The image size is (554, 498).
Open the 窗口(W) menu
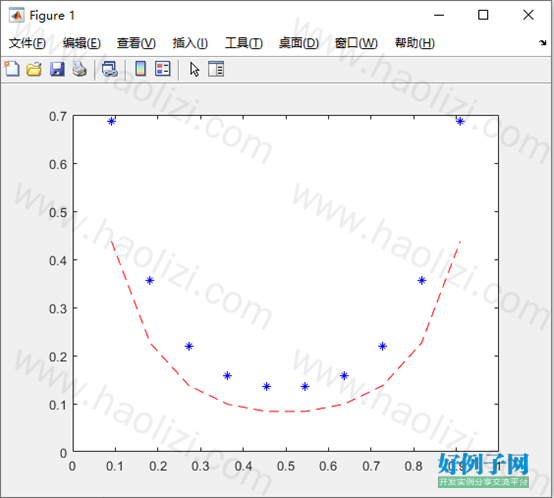356,43
